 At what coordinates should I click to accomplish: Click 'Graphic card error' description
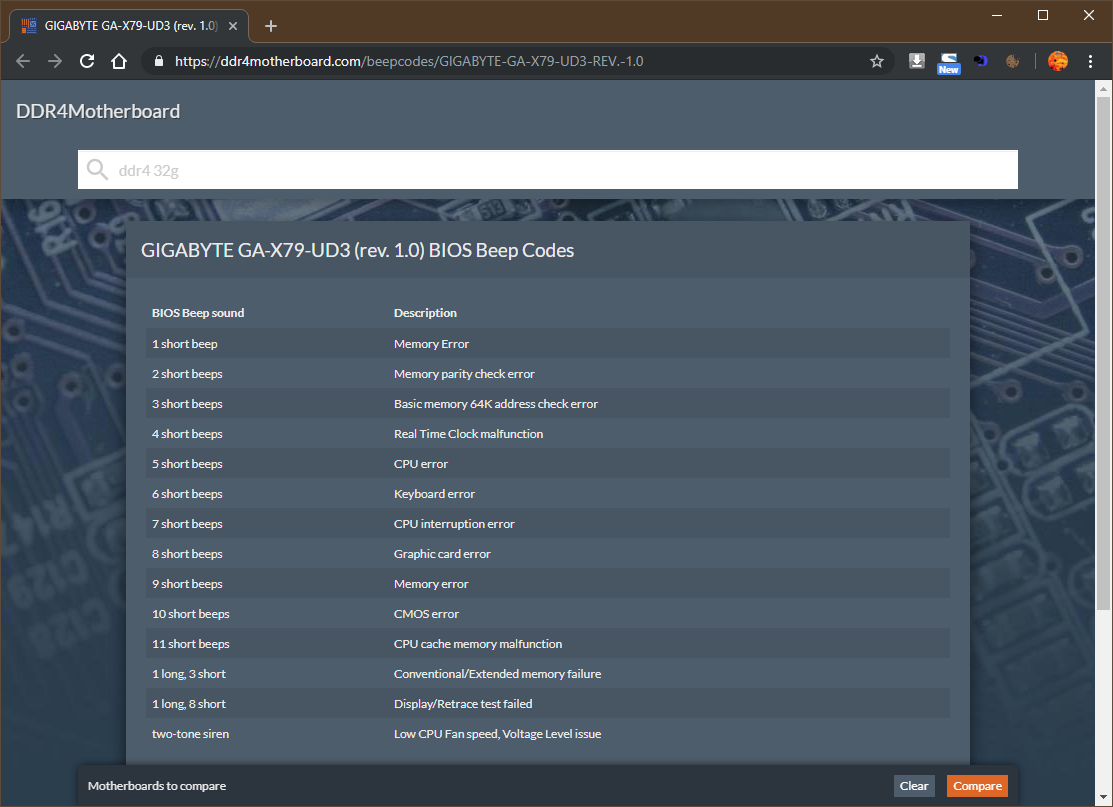tap(442, 554)
